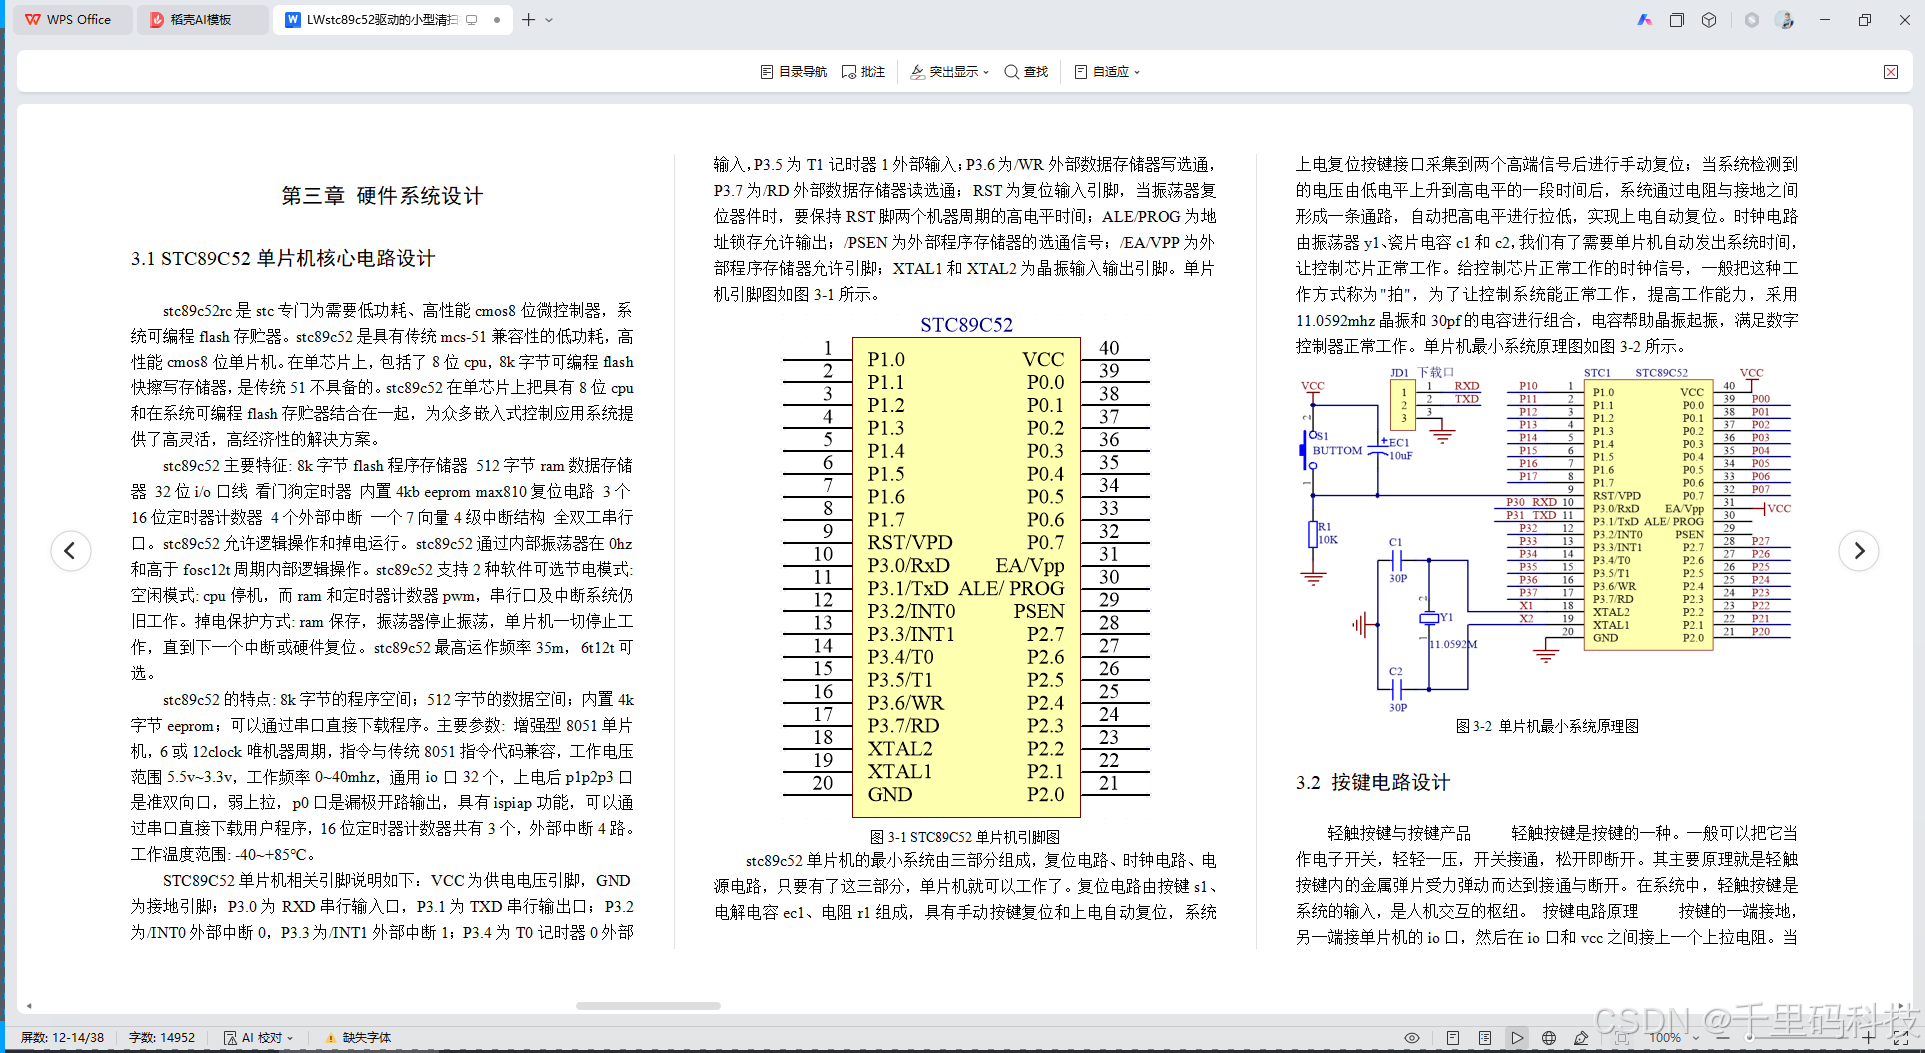Viewport: 1925px width, 1053px height.
Task: Click the VCC pin 40 label in pinout
Action: point(1043,359)
